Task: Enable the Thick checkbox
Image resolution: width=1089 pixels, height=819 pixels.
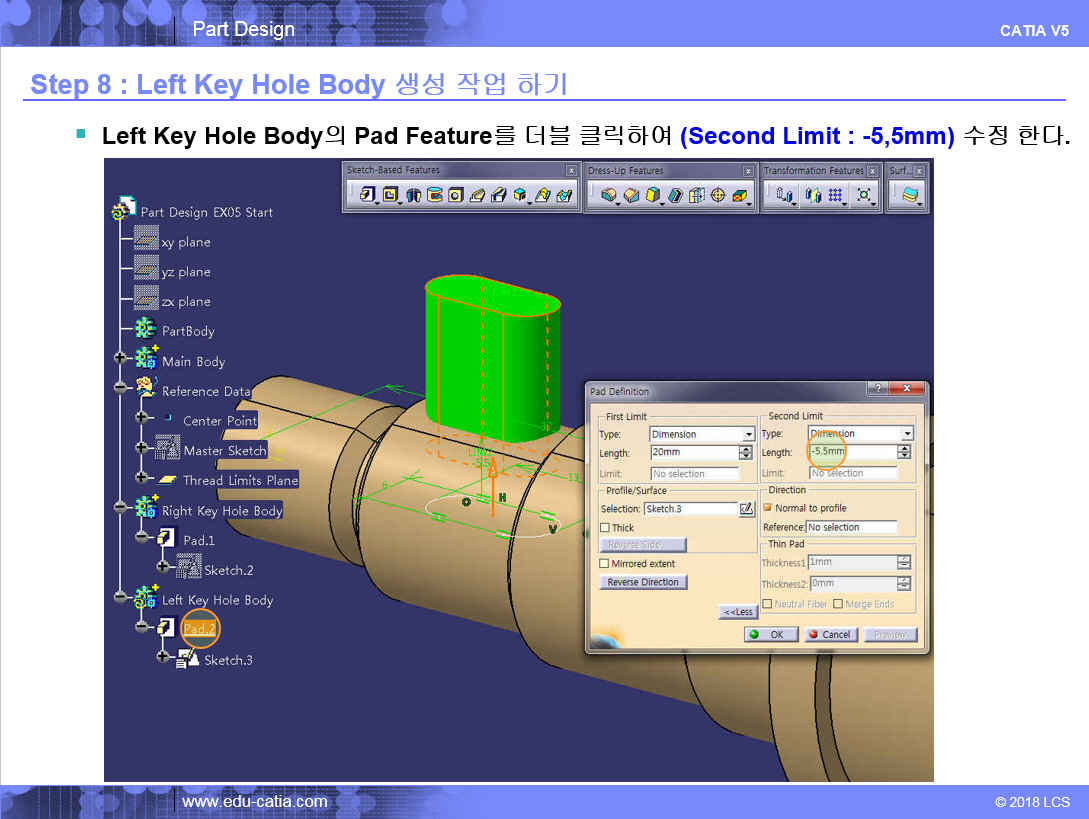Action: (605, 528)
